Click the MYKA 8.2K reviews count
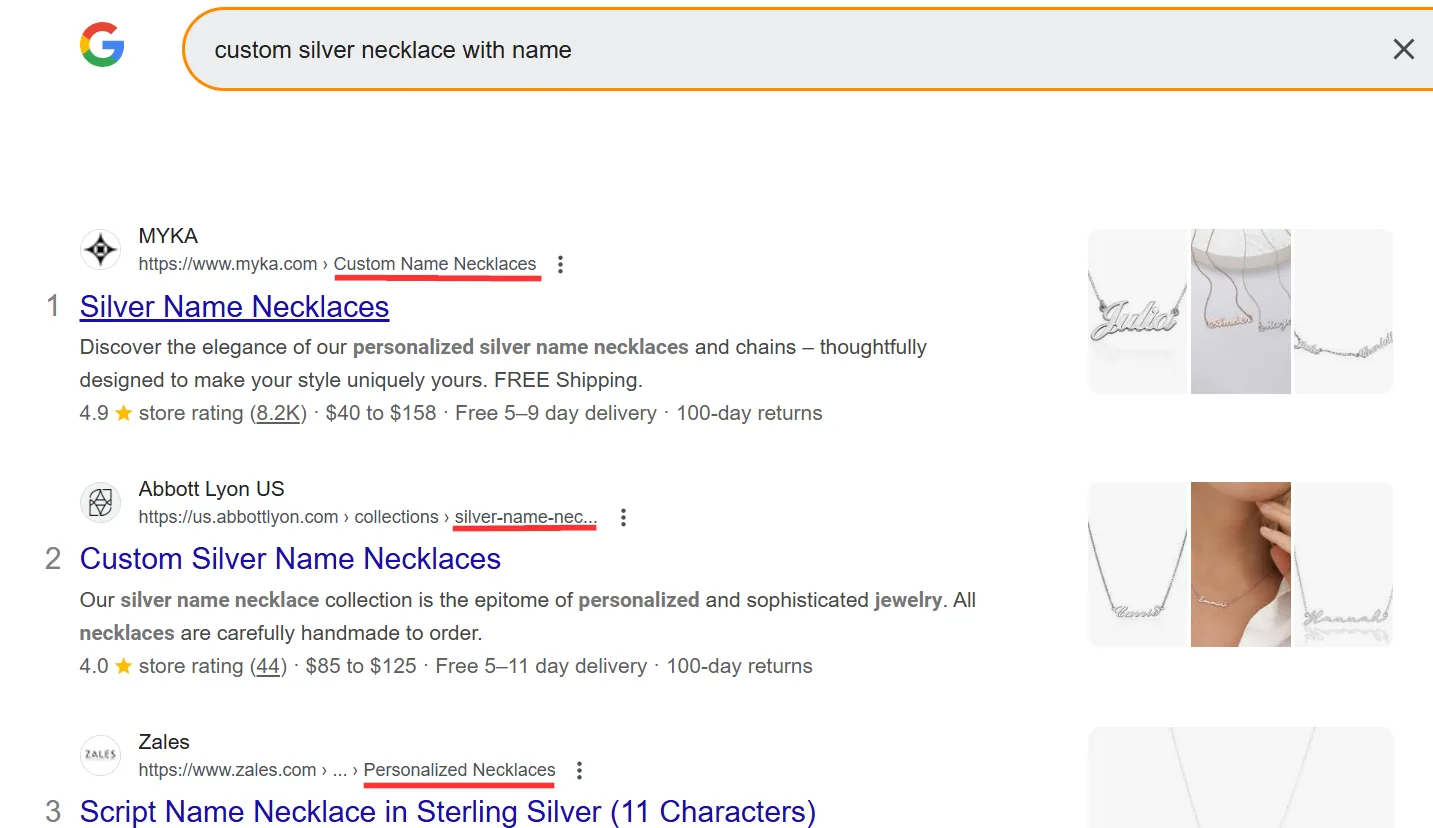The image size is (1433, 828). (x=279, y=413)
